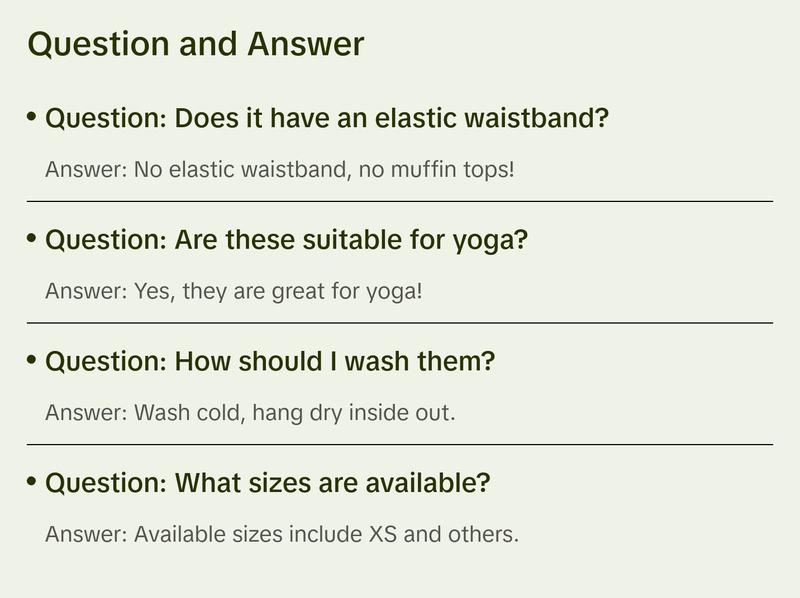This screenshot has width=800, height=598.
Task: Click the 'Question and Answer' heading
Action: (x=196, y=44)
